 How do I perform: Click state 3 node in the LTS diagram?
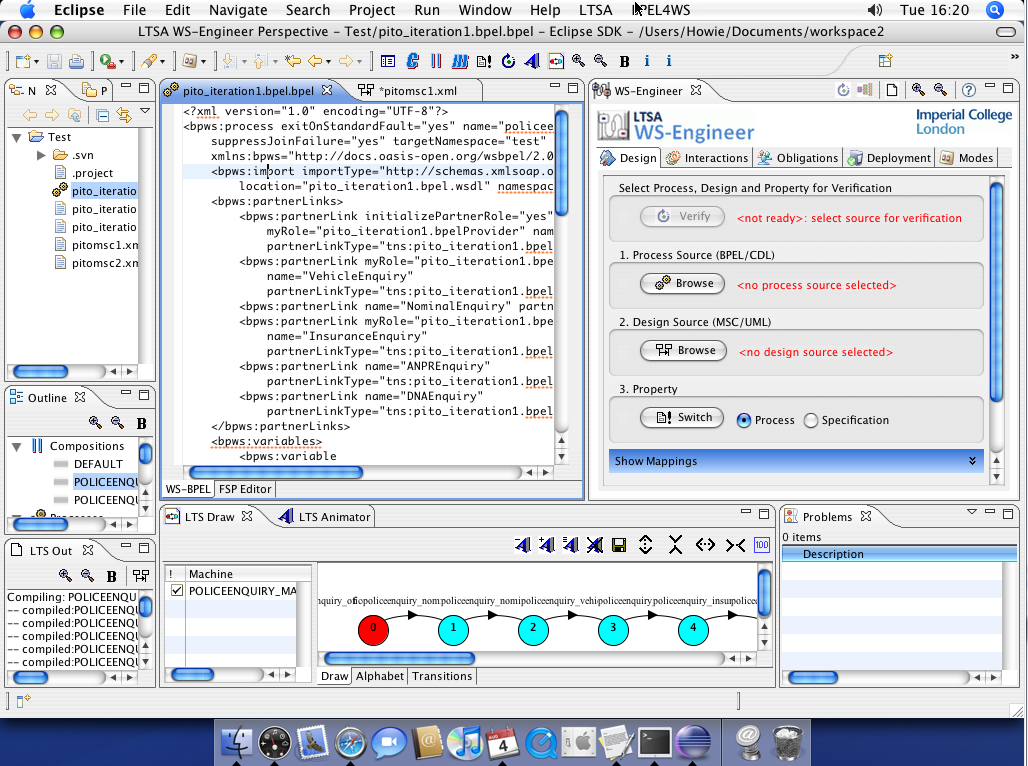613,630
